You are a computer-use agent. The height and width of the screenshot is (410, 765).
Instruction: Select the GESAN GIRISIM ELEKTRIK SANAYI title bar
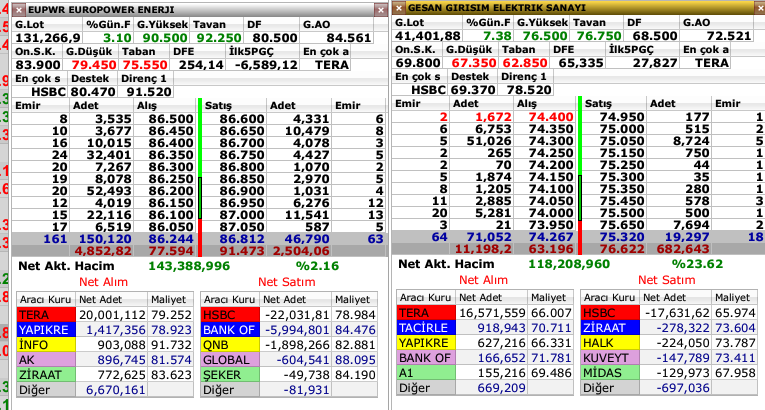(578, 8)
